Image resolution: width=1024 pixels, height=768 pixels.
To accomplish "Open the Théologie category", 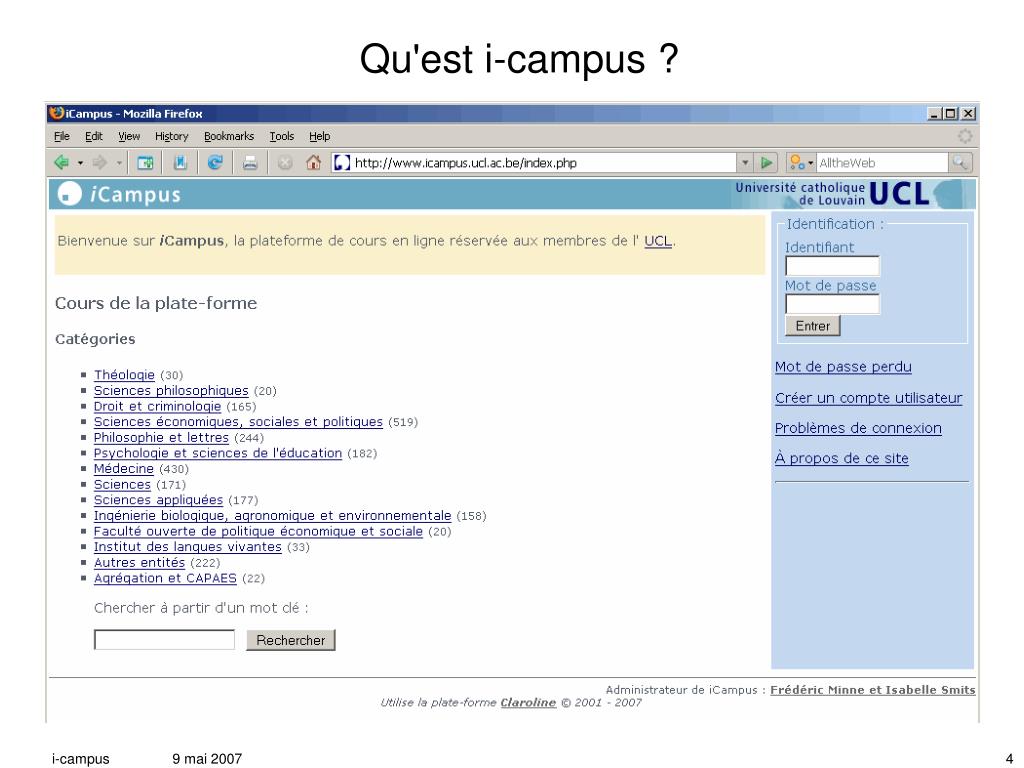I will (x=124, y=375).
